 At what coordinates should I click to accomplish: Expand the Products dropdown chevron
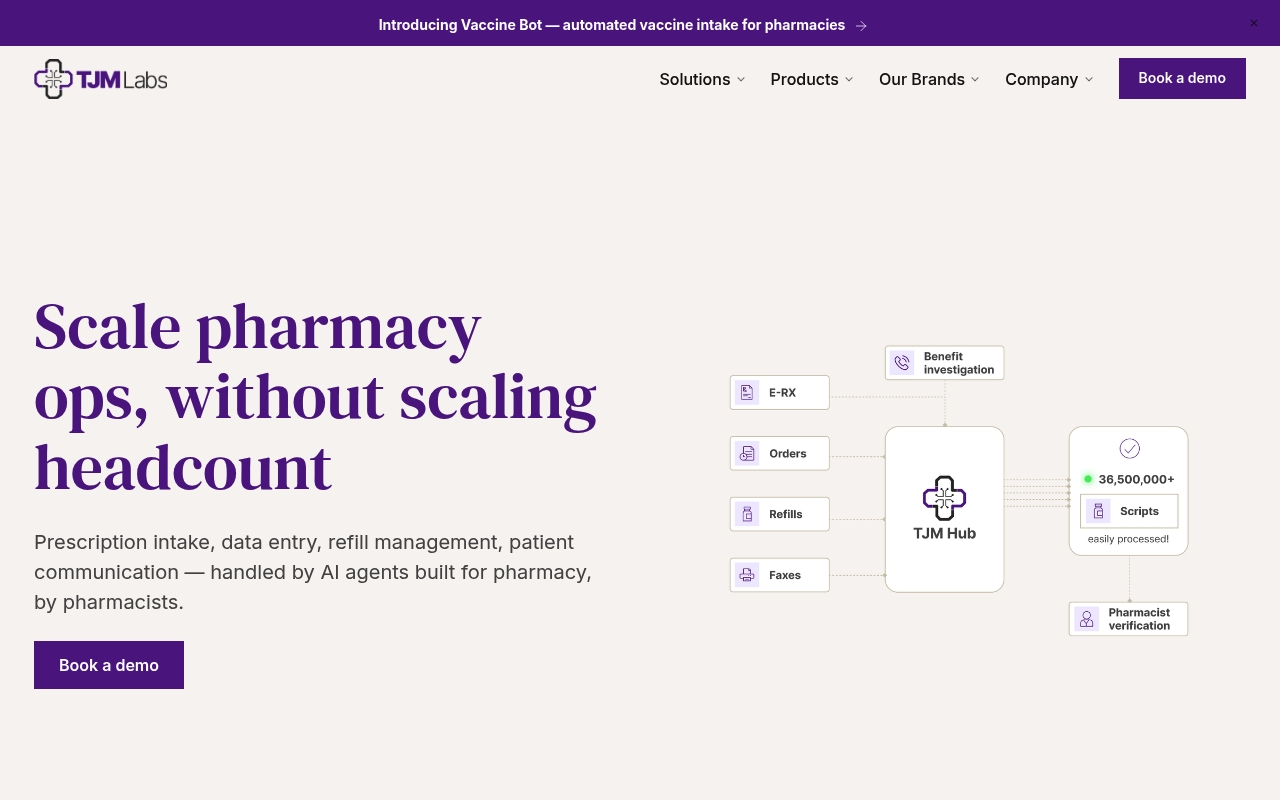point(849,79)
